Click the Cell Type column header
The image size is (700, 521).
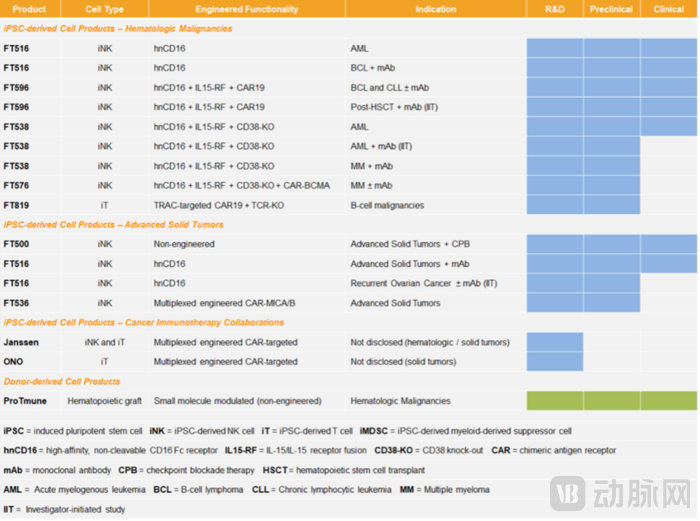[x=104, y=9]
